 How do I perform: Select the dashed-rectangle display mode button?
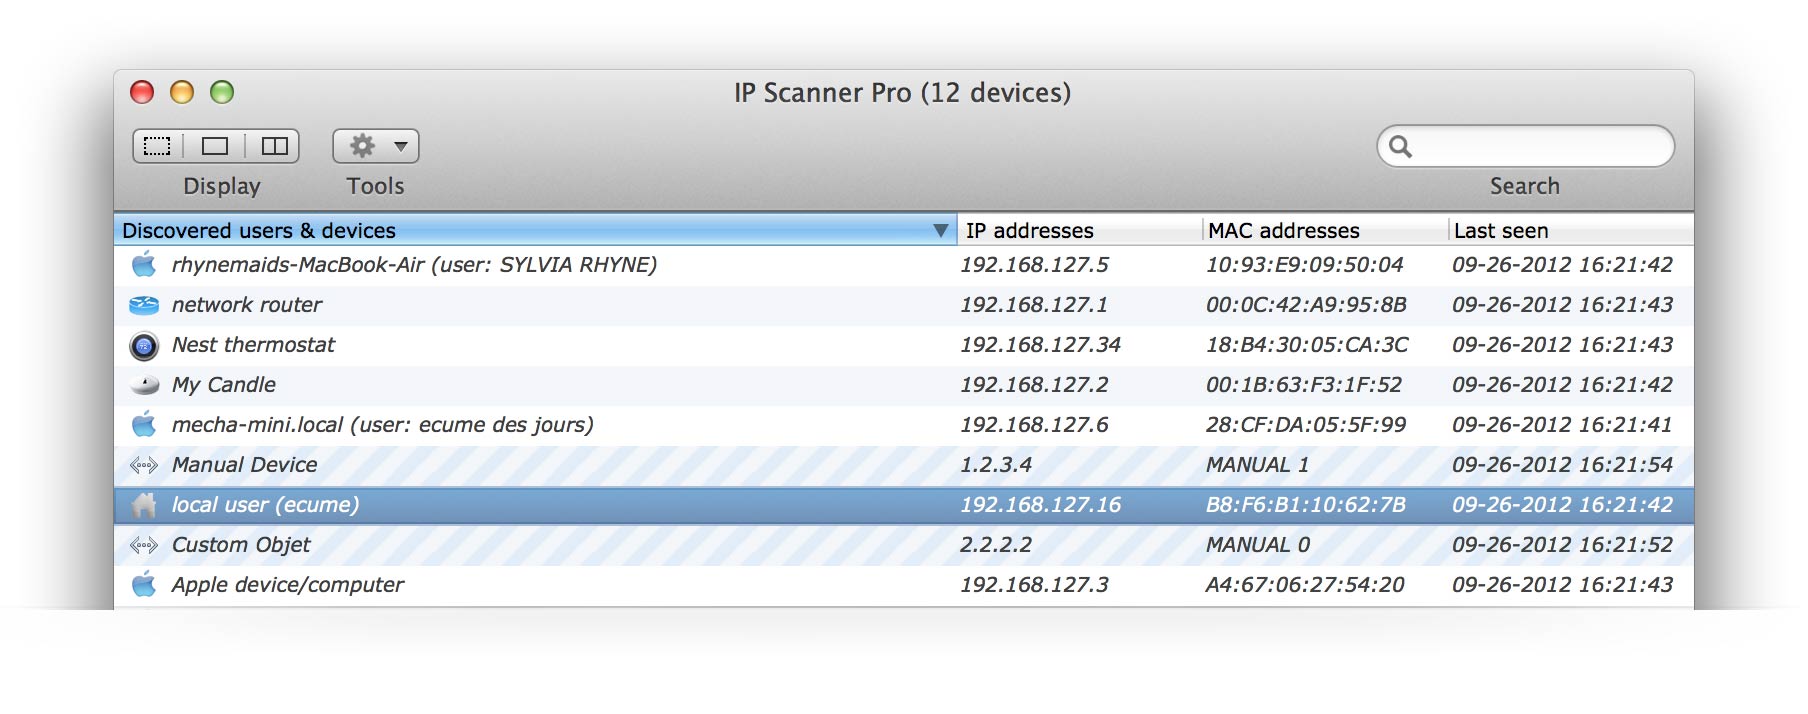click(158, 146)
